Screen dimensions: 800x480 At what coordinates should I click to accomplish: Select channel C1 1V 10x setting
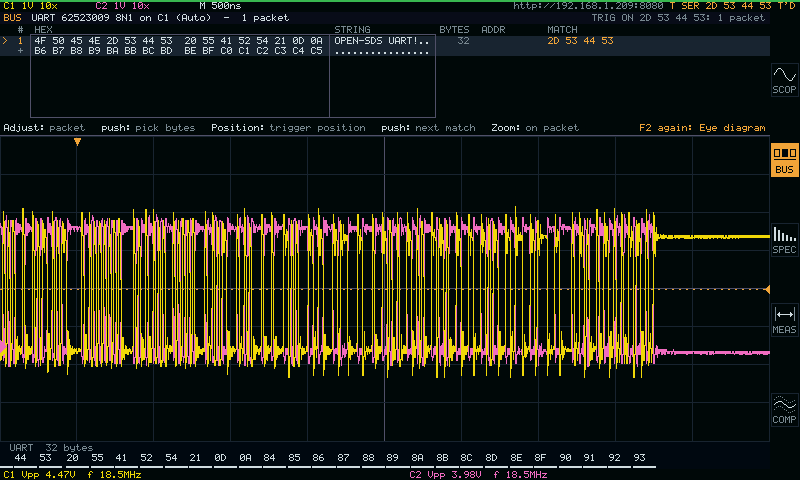coord(30,6)
